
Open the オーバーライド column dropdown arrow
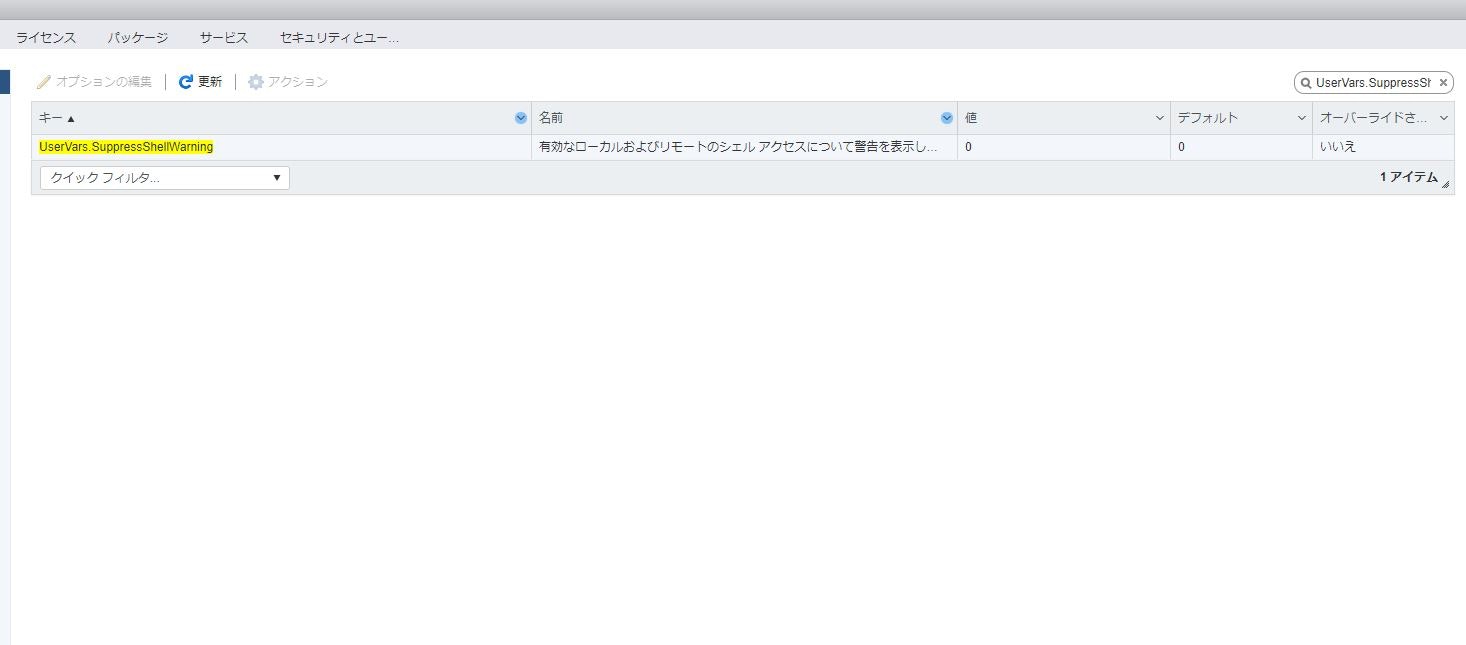pos(1444,118)
